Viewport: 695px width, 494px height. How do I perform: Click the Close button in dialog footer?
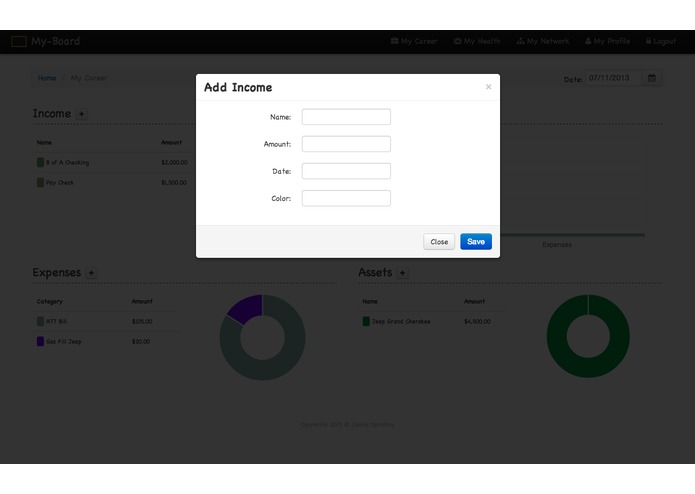point(439,241)
